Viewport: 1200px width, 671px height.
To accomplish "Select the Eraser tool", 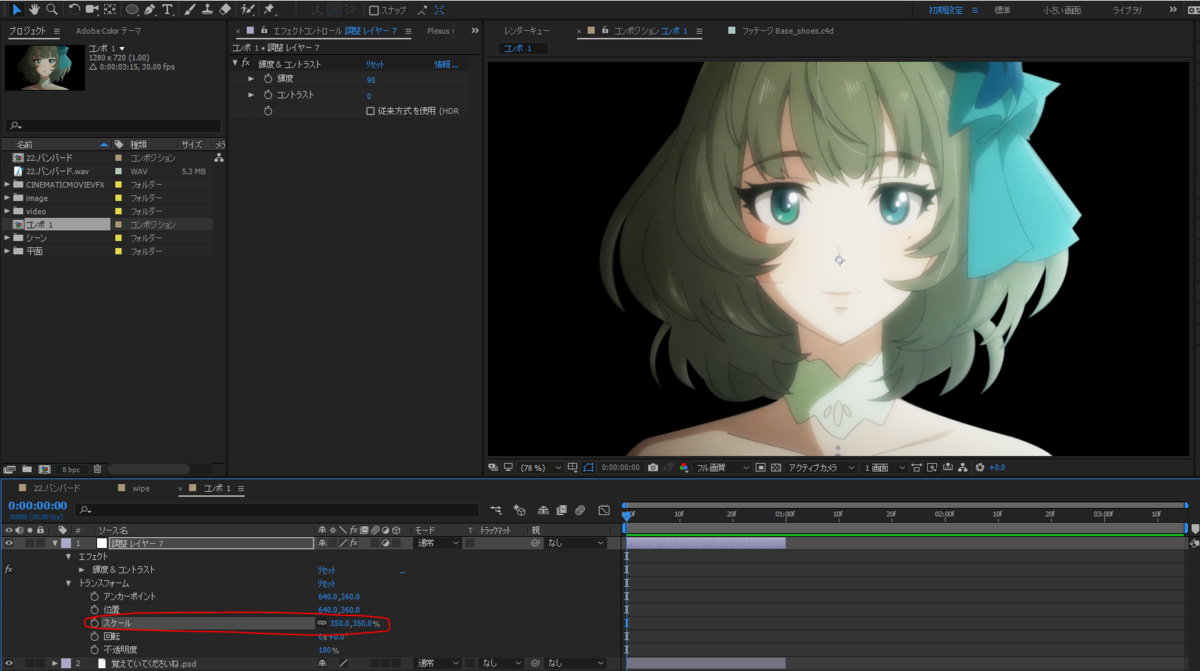I will [x=224, y=10].
